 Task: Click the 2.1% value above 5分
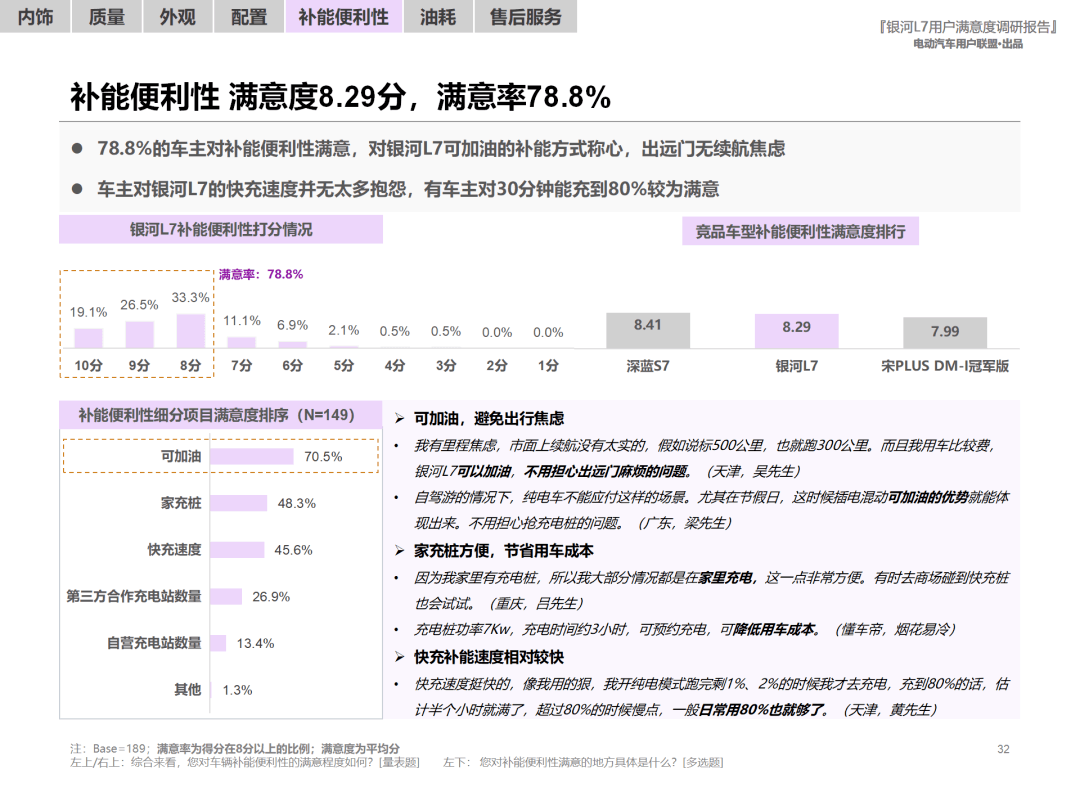pos(344,330)
